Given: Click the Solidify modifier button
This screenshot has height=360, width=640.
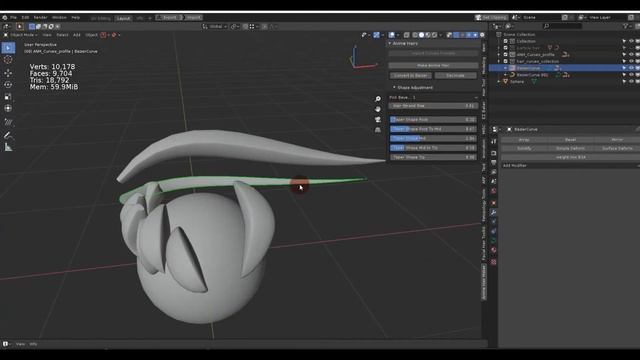Looking at the screenshot, I should pyautogui.click(x=524, y=148).
